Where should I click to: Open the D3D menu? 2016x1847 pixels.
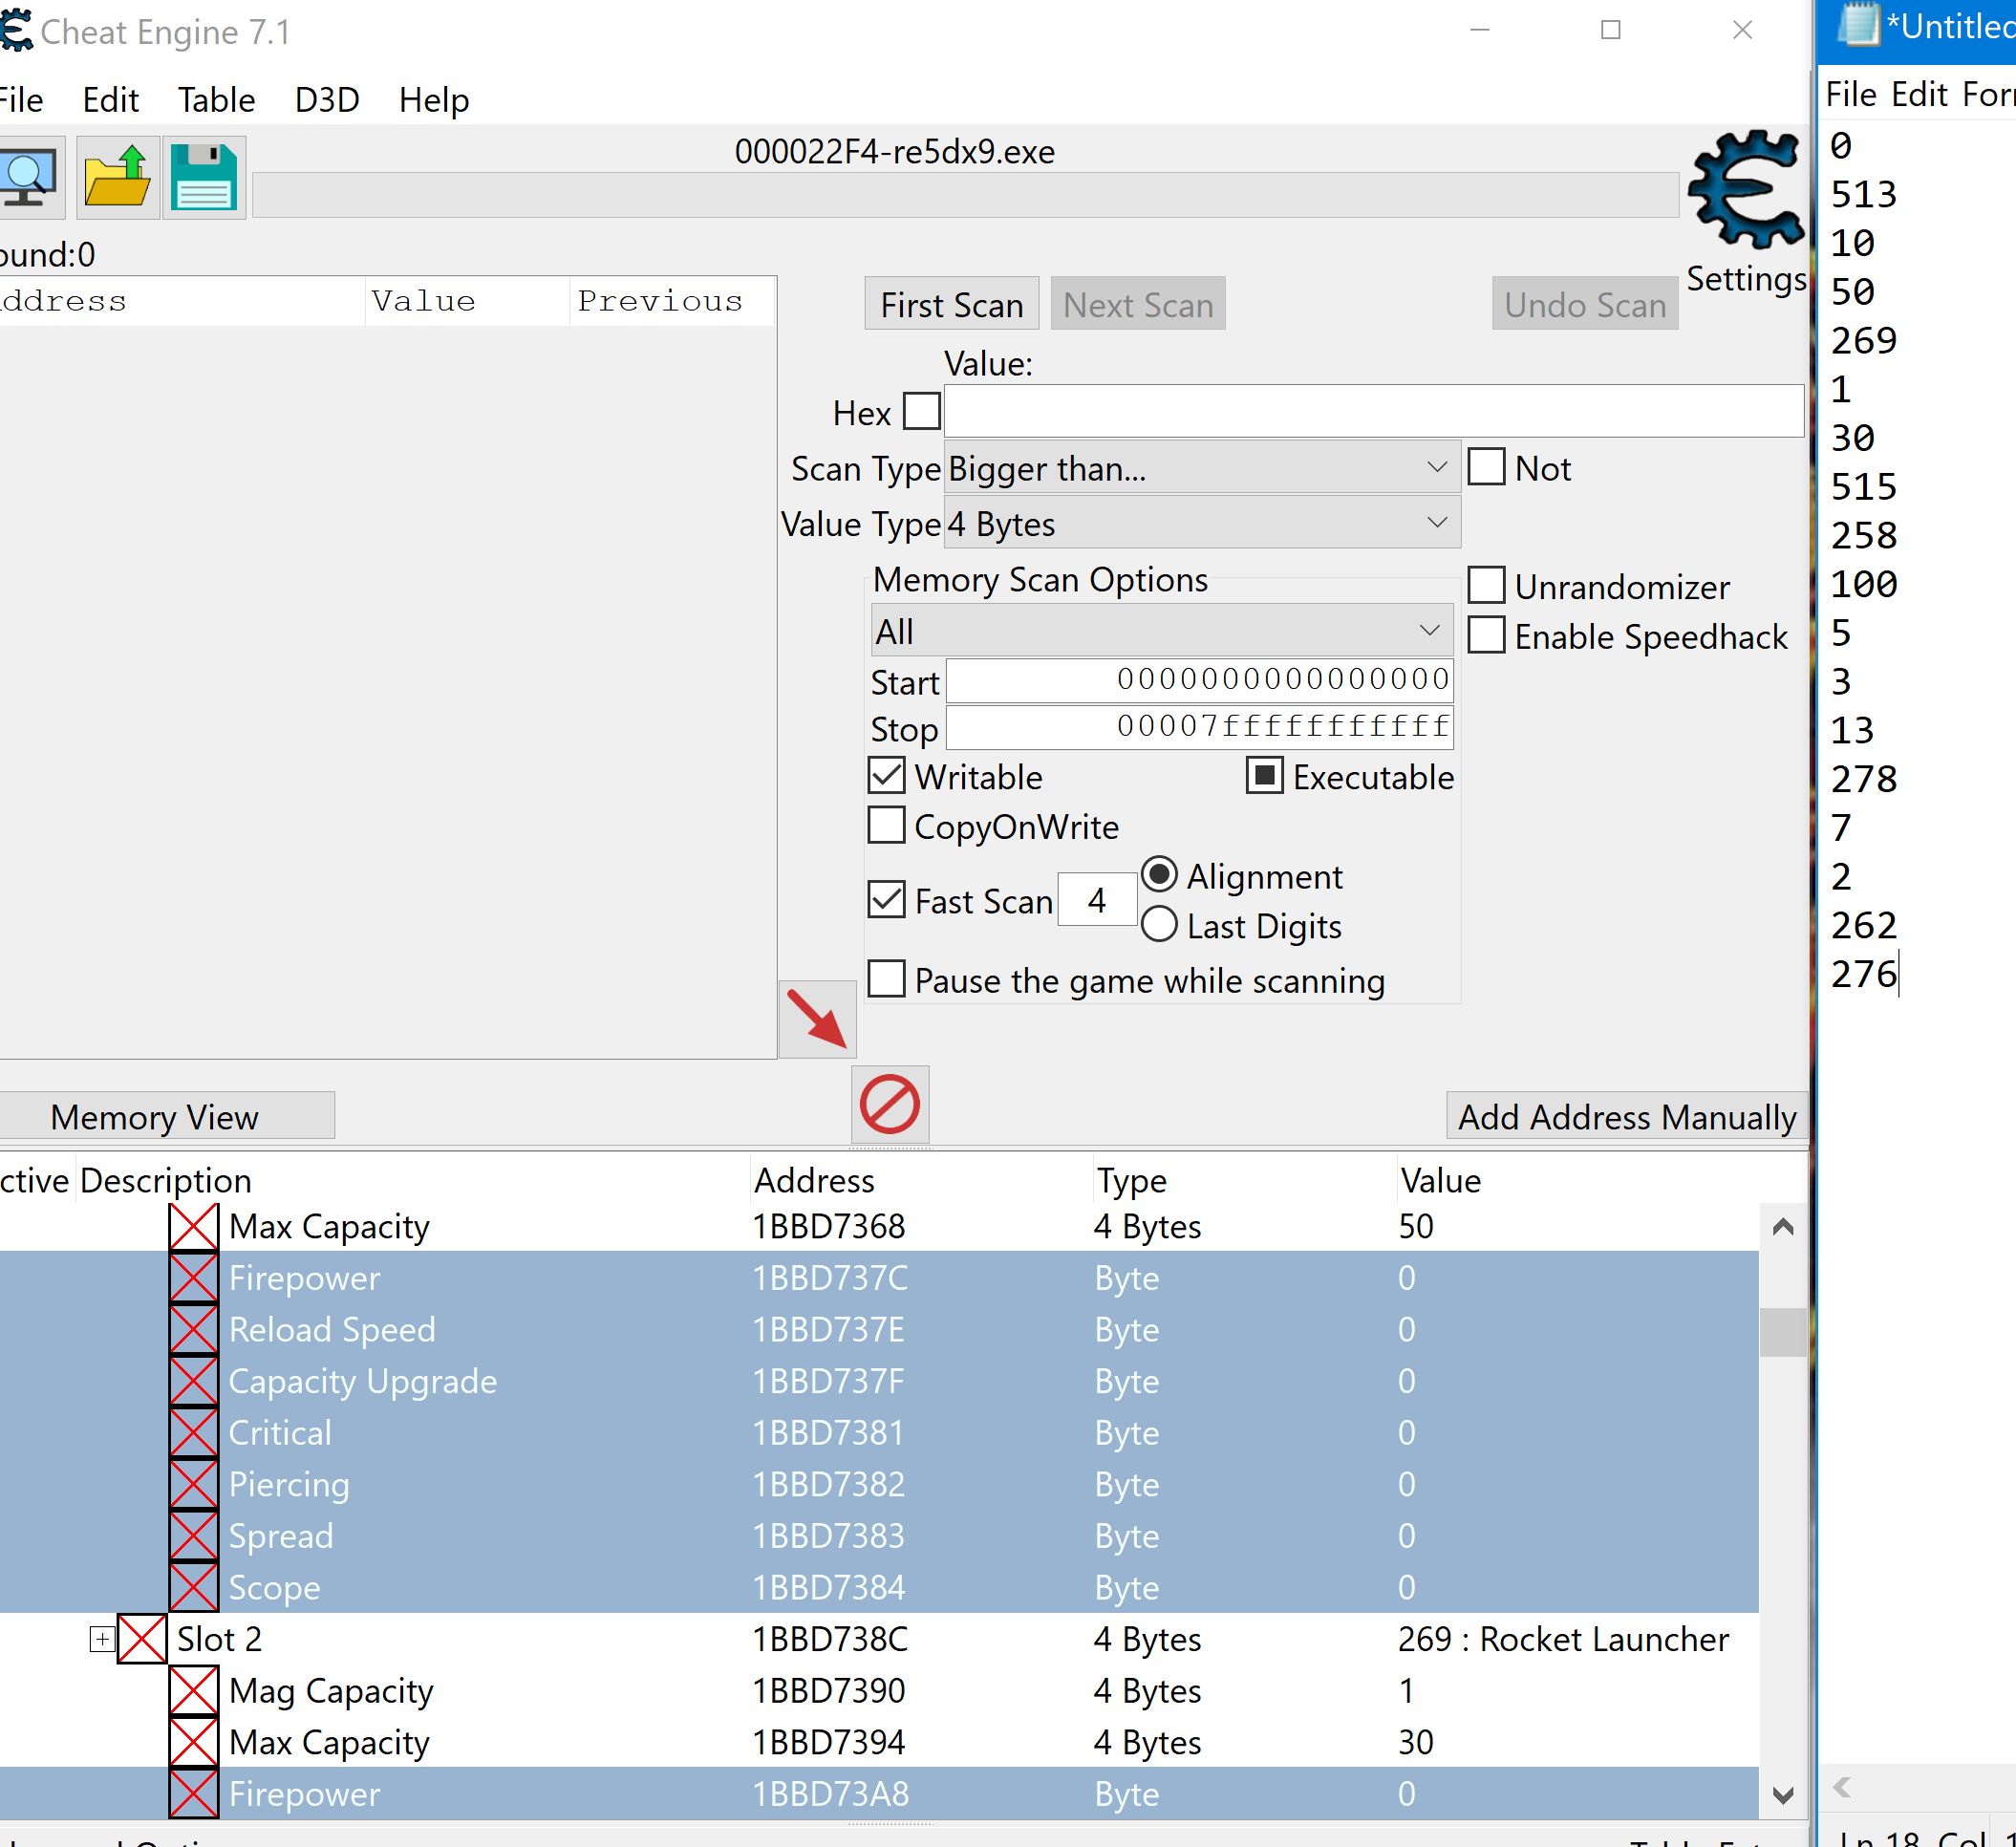[x=326, y=100]
